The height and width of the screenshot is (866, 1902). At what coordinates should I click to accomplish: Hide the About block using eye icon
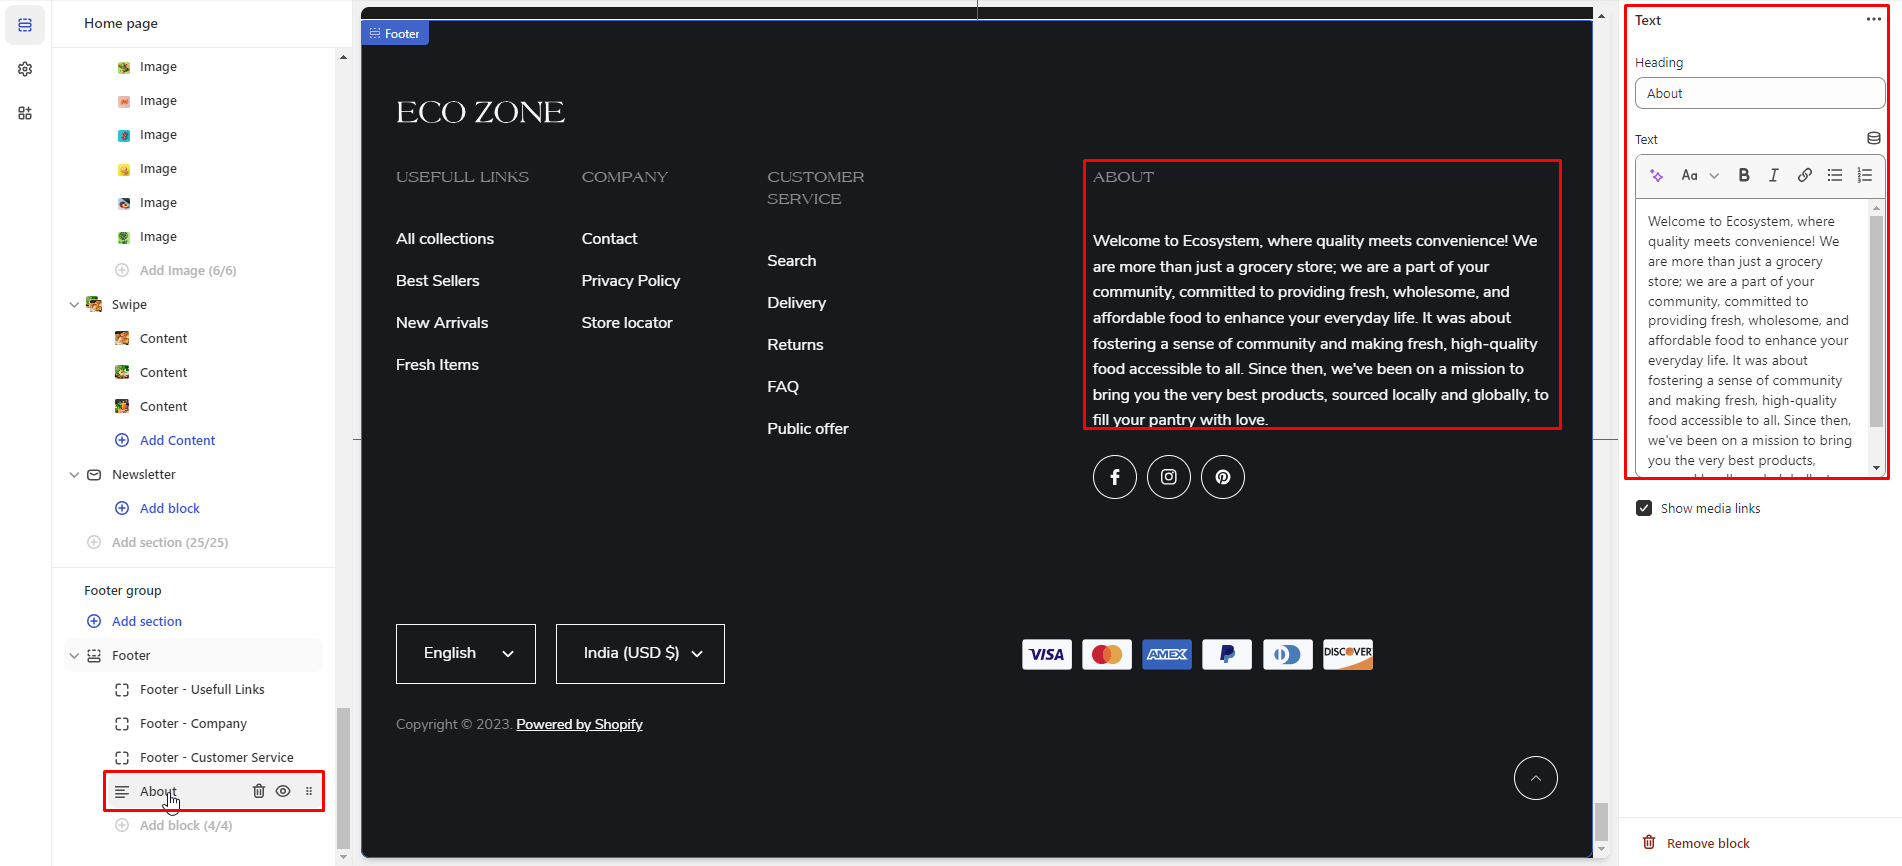tap(283, 791)
